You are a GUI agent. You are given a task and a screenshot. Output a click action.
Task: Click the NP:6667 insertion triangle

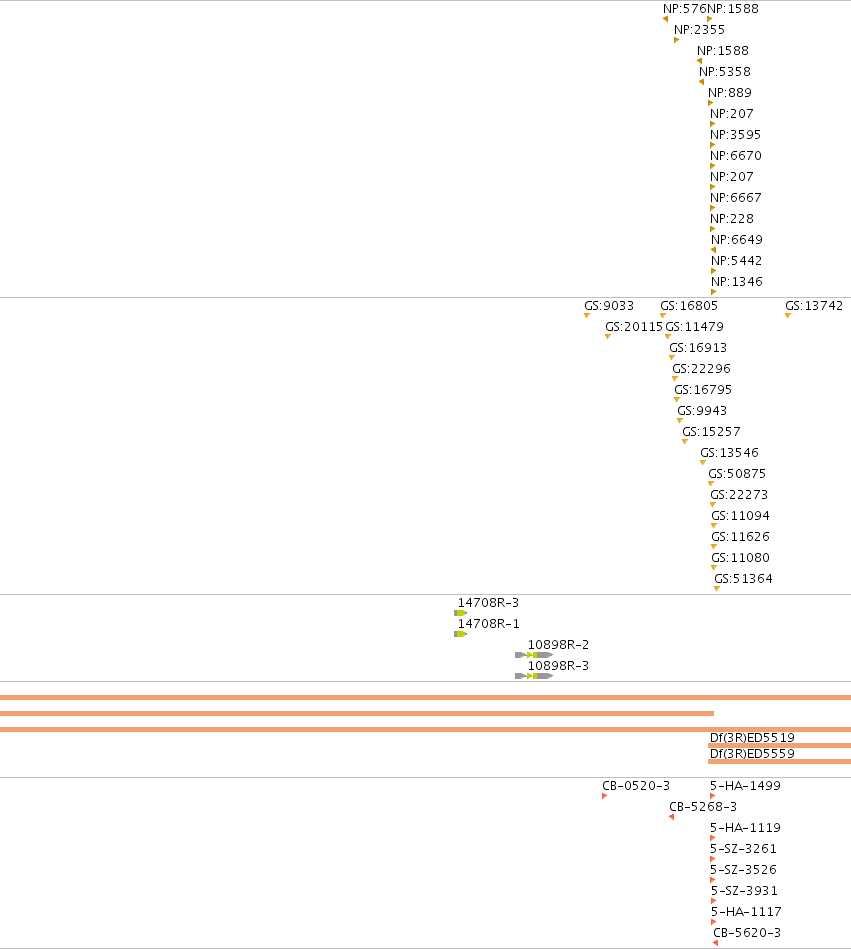click(712, 208)
